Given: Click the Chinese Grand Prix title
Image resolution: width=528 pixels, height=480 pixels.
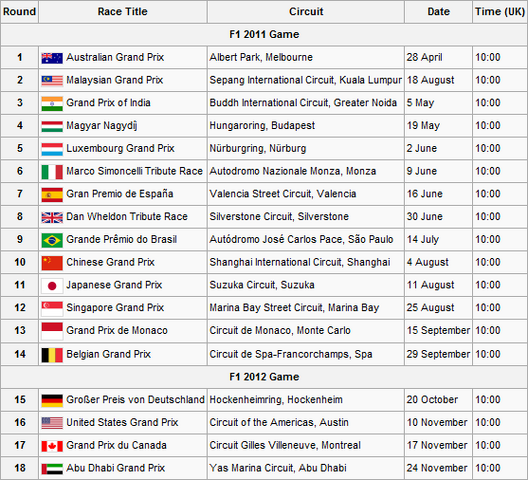Looking at the screenshot, I should pos(110,262).
